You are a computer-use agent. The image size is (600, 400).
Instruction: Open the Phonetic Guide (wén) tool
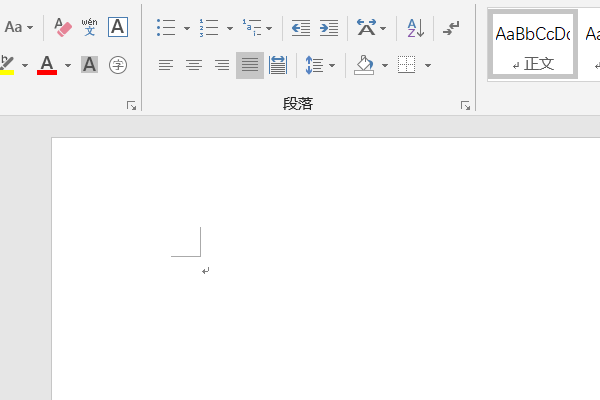point(90,27)
